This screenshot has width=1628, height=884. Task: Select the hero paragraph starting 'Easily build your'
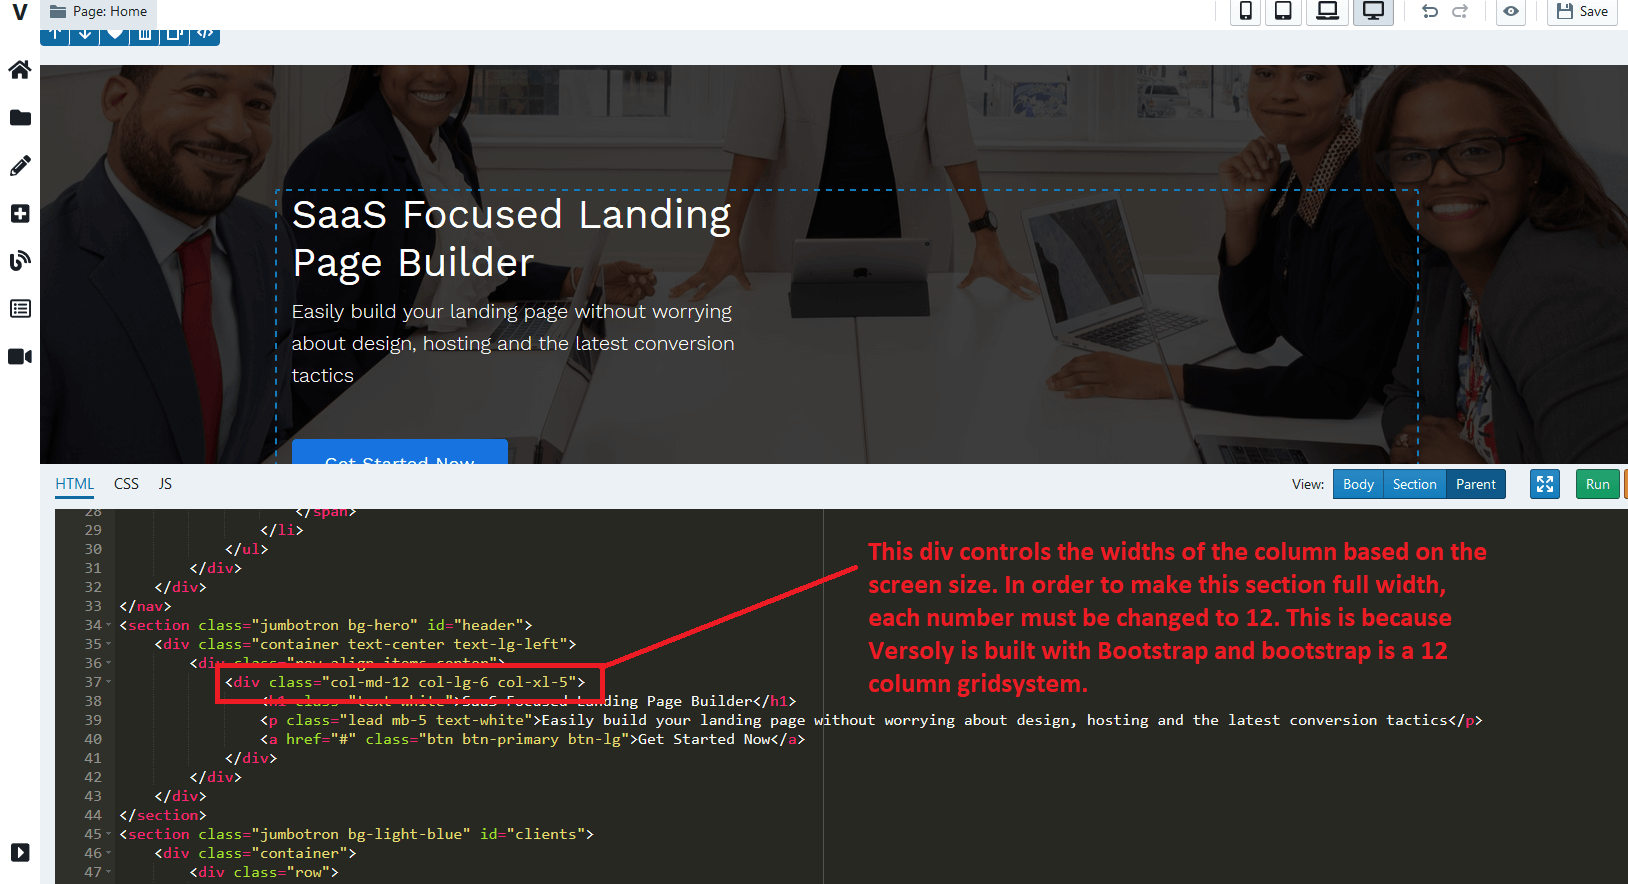[x=513, y=343]
